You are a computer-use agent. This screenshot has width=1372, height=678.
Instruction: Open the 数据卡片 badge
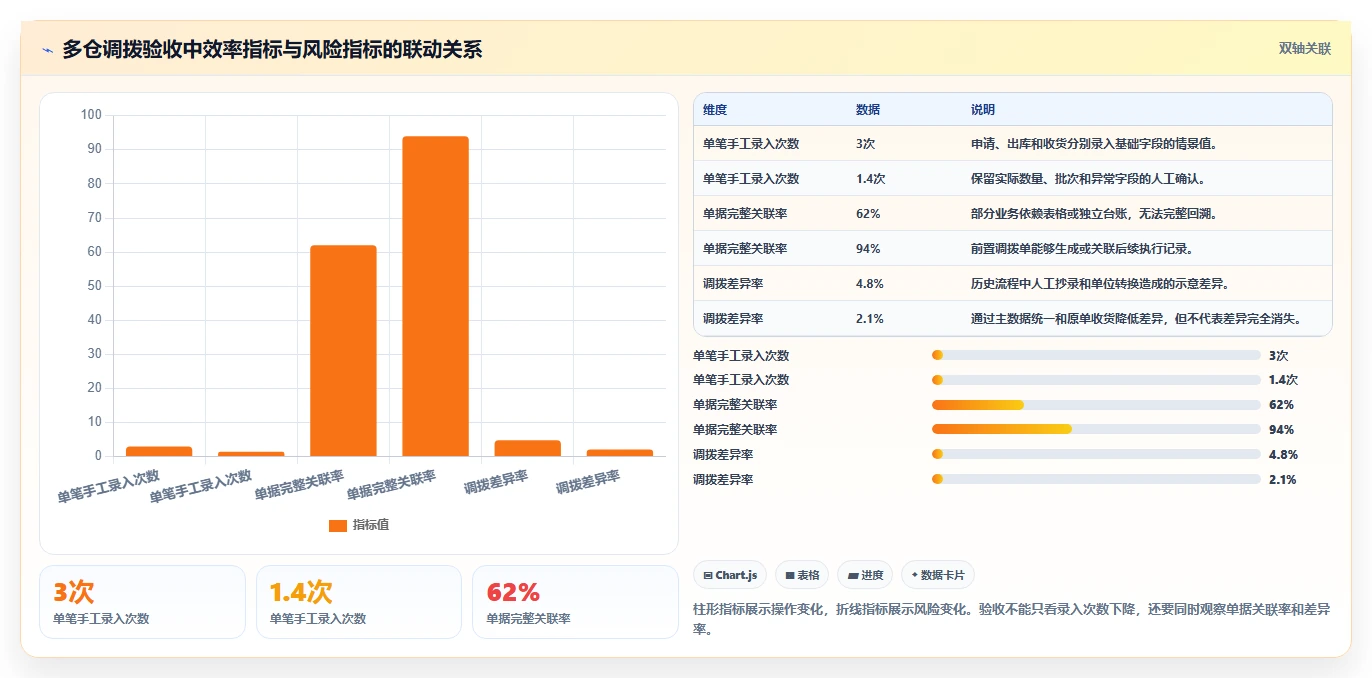pos(937,575)
